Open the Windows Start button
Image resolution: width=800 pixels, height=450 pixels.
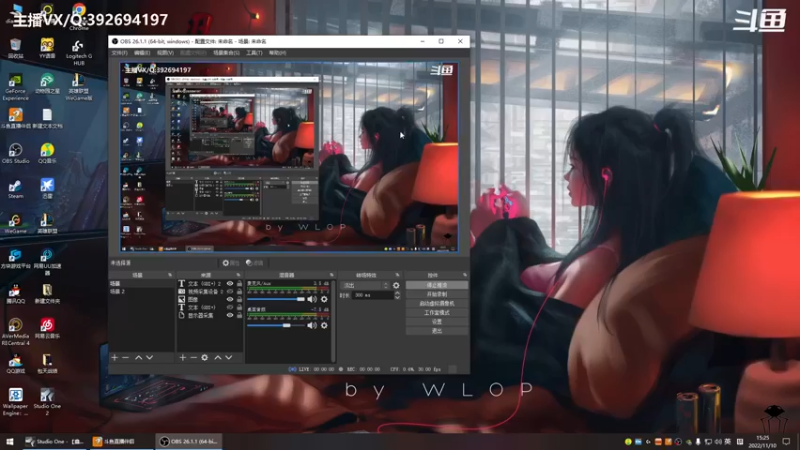tap(10, 441)
